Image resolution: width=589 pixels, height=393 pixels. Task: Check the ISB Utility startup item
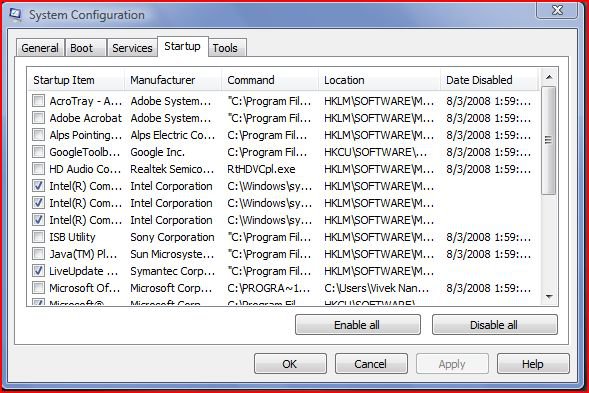point(38,237)
